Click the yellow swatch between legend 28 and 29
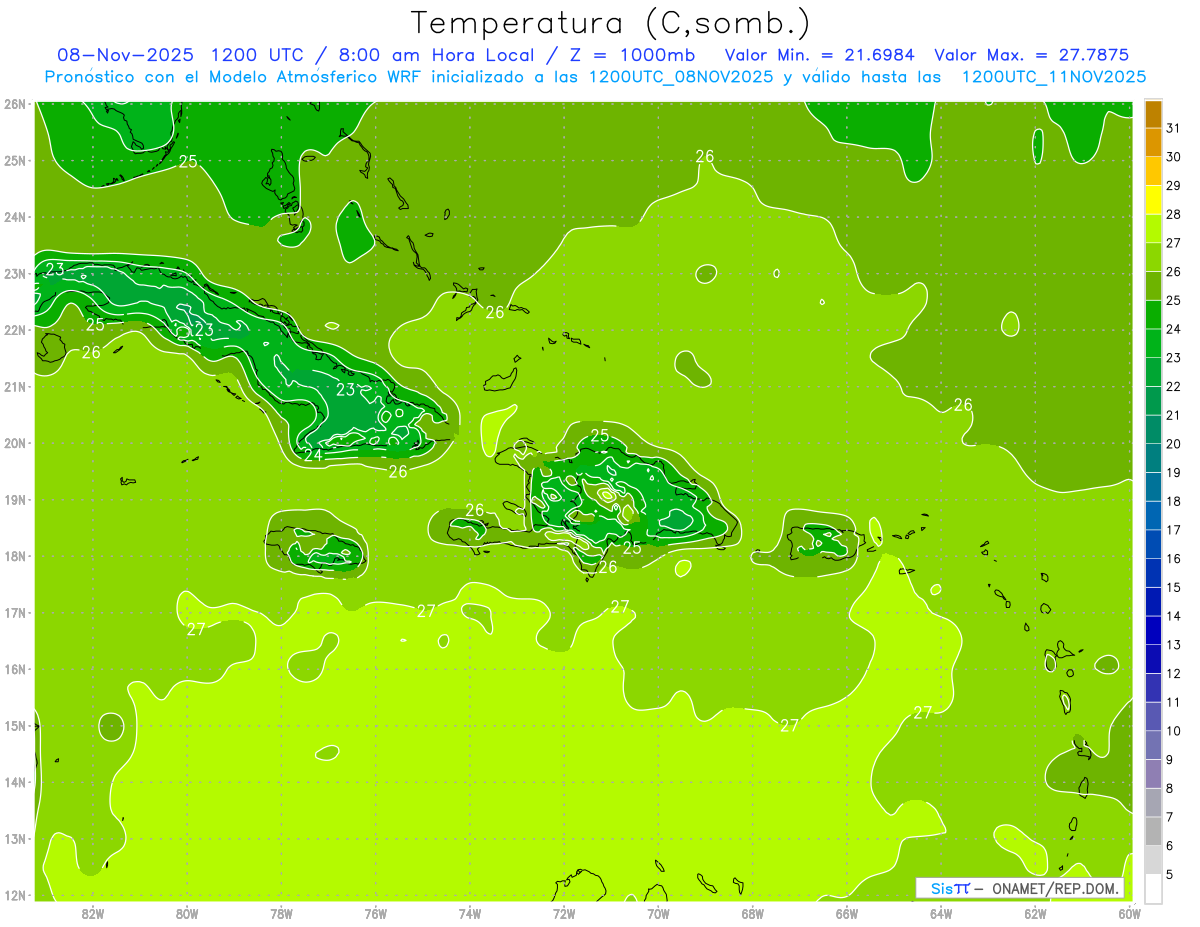The image size is (1200, 927). tap(1154, 200)
